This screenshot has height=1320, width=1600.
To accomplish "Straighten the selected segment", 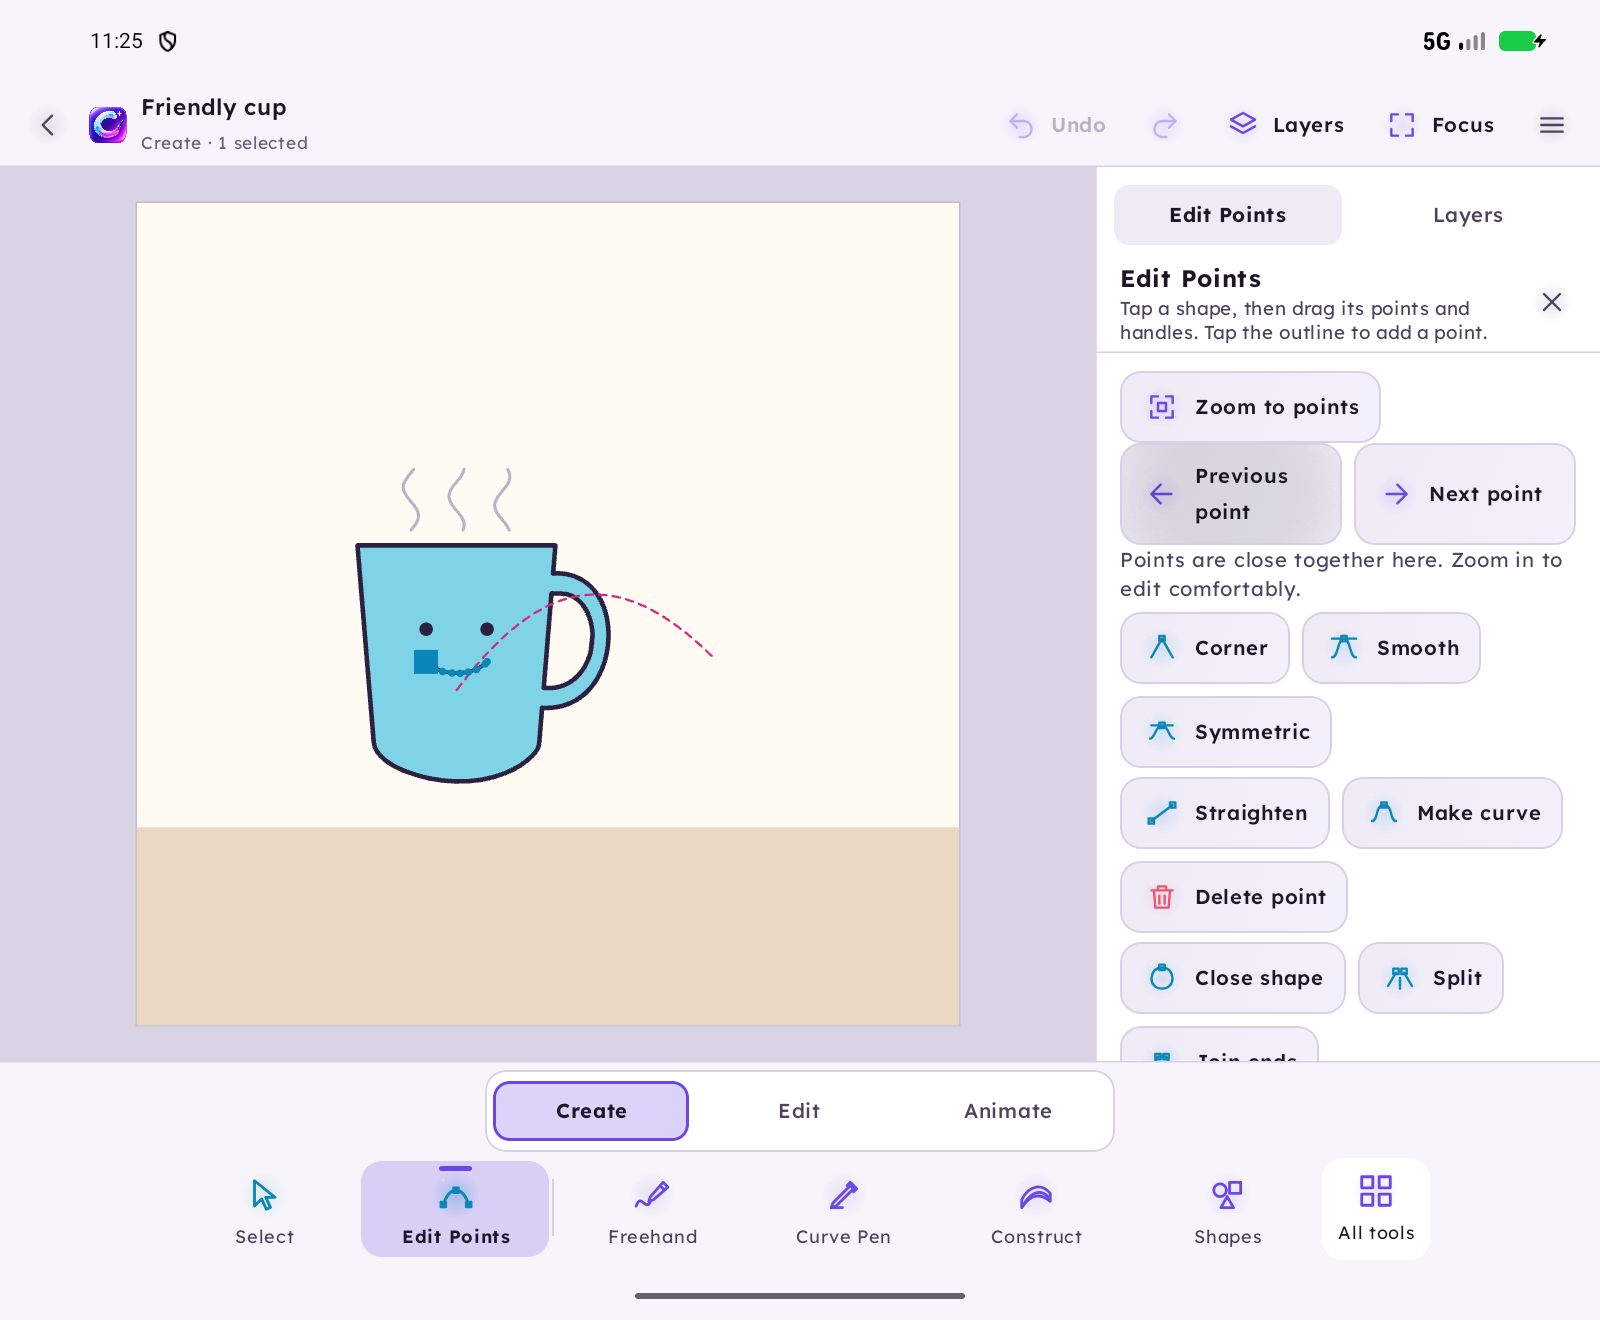I will (1225, 813).
